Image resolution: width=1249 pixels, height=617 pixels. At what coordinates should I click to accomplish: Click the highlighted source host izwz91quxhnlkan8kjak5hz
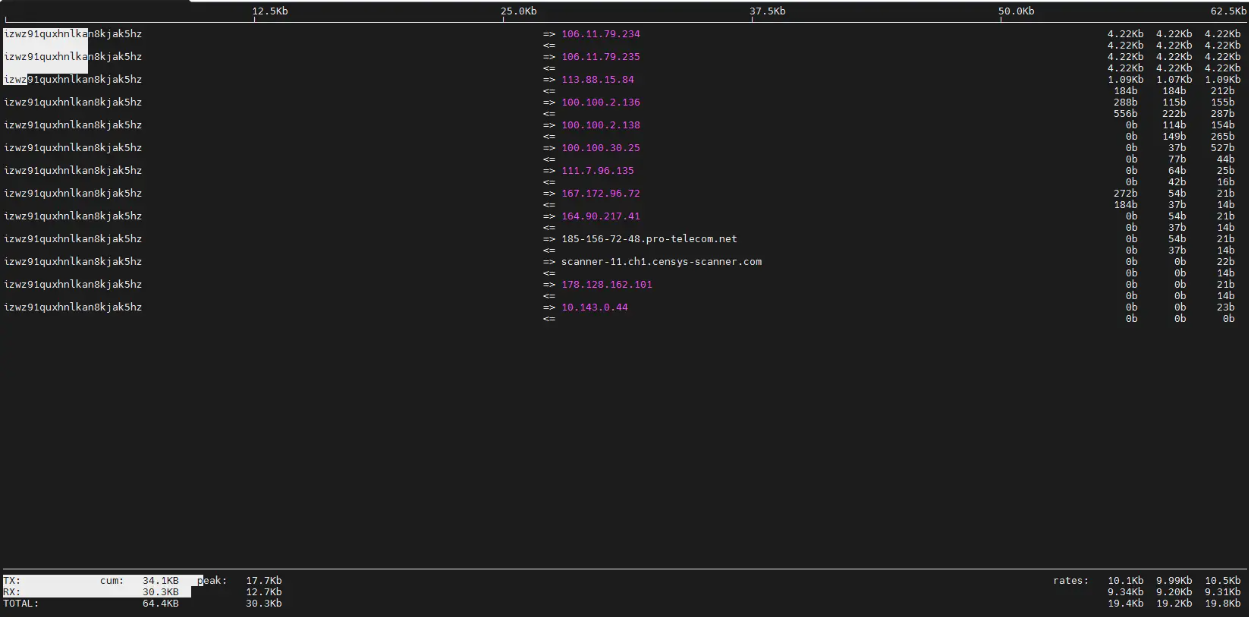[x=45, y=33]
